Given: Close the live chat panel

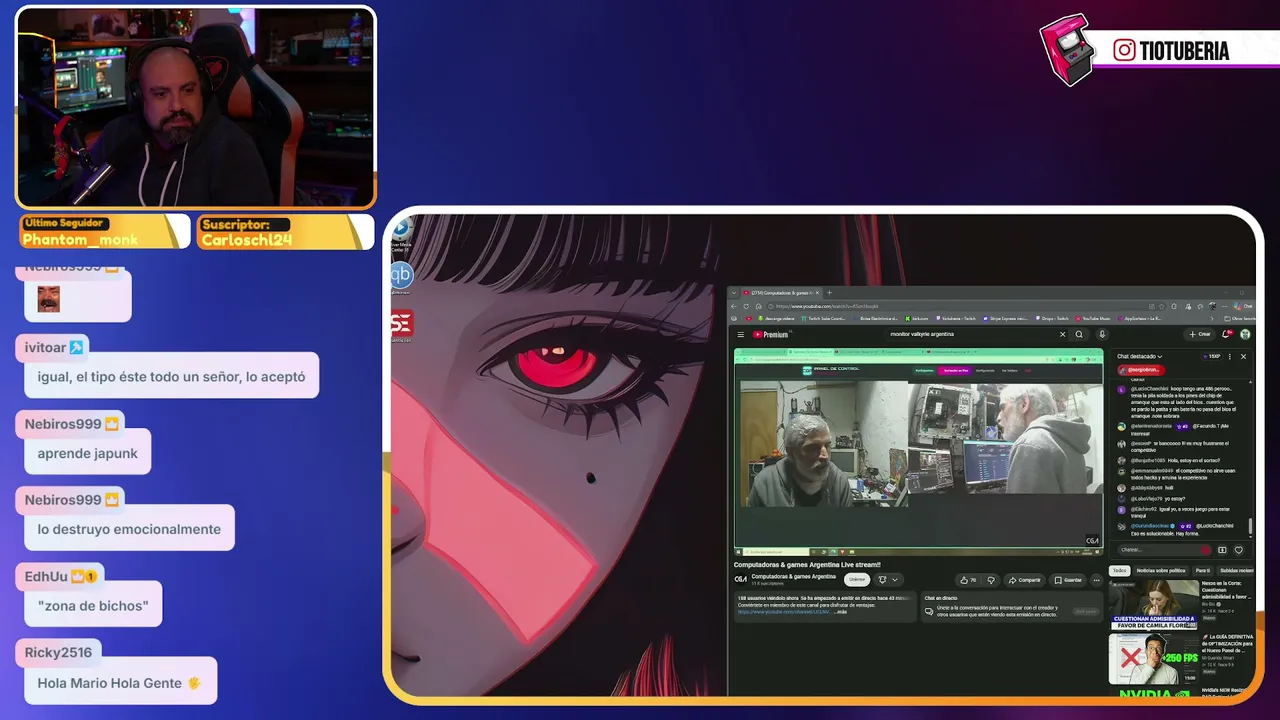Looking at the screenshot, I should coord(1243,356).
